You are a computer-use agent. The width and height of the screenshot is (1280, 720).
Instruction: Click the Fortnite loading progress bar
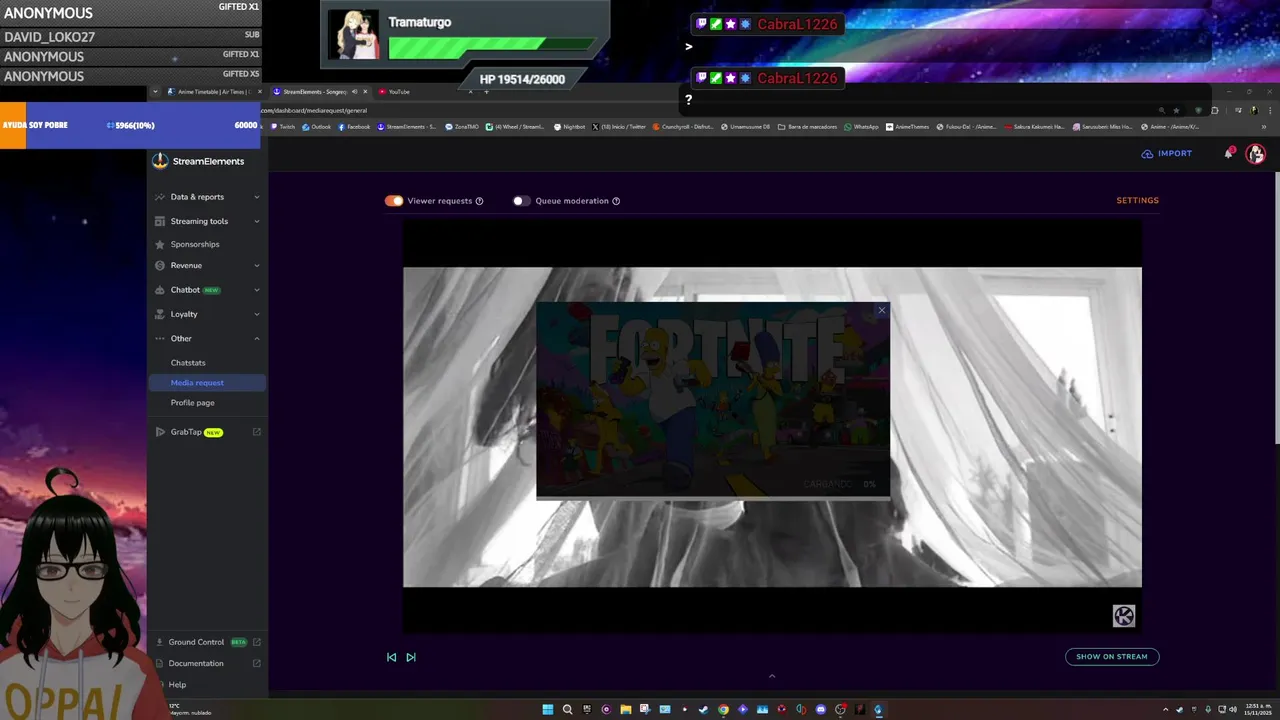(x=713, y=497)
